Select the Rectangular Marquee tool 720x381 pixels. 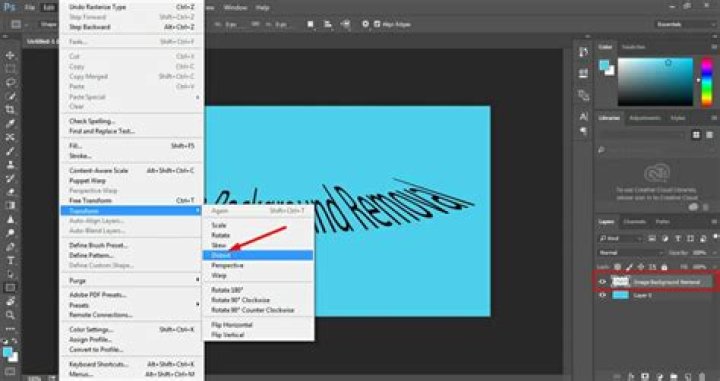[x=10, y=69]
